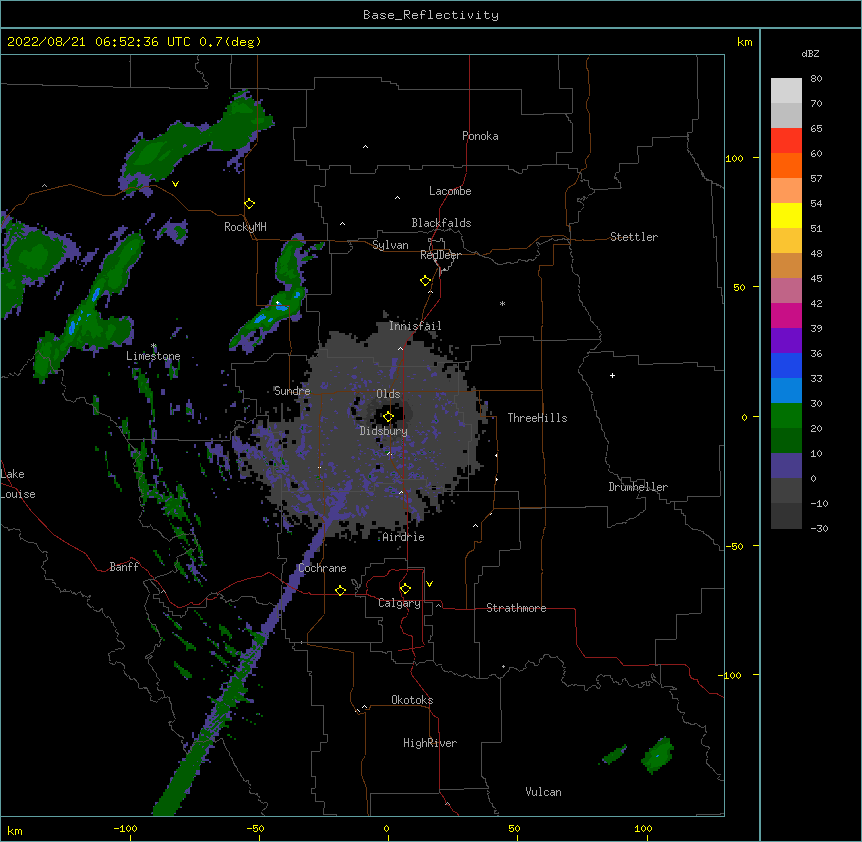Click the km unit label at bottom left

point(15,831)
